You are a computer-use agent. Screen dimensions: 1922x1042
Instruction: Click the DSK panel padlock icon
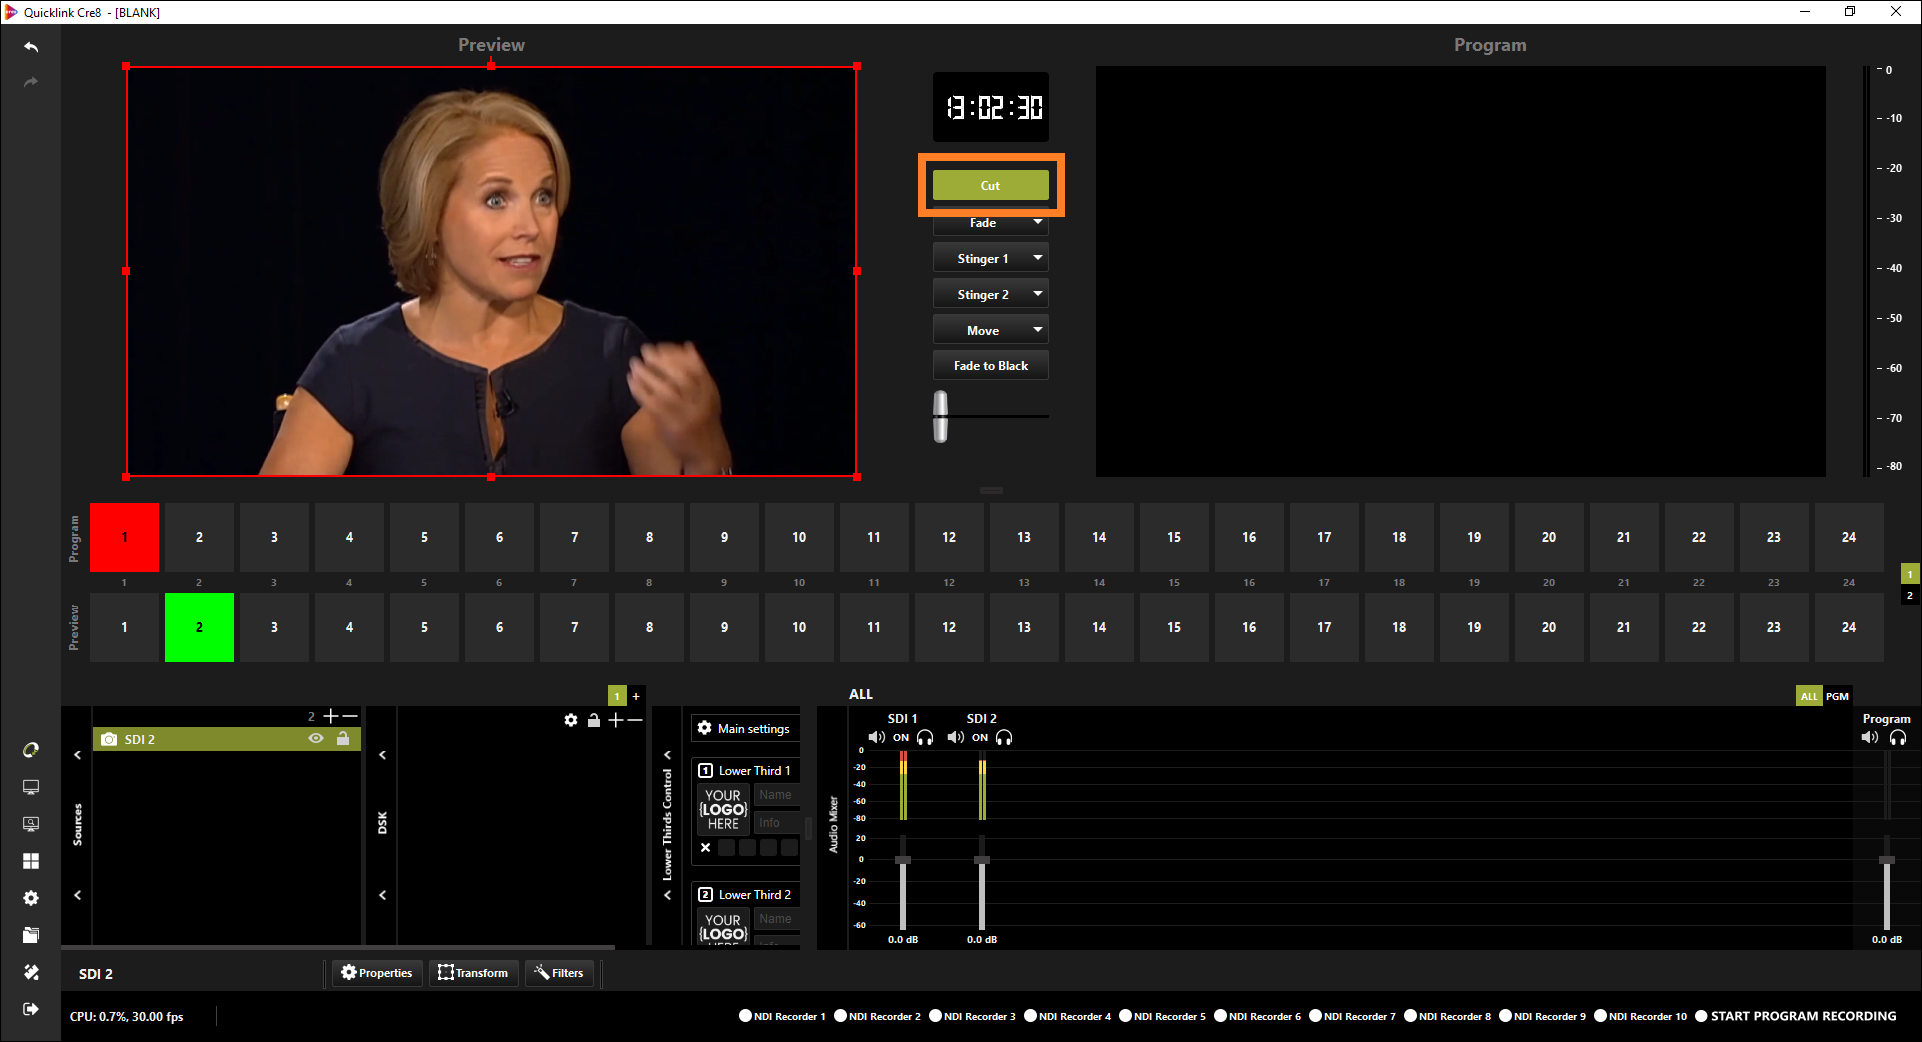pyautogui.click(x=594, y=720)
